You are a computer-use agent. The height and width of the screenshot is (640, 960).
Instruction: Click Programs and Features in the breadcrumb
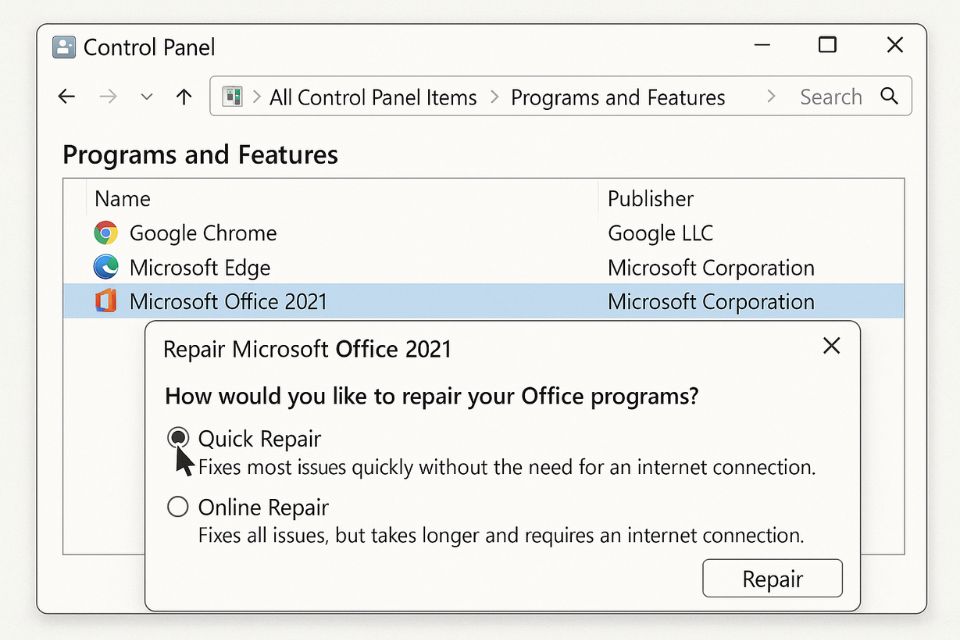tap(617, 96)
